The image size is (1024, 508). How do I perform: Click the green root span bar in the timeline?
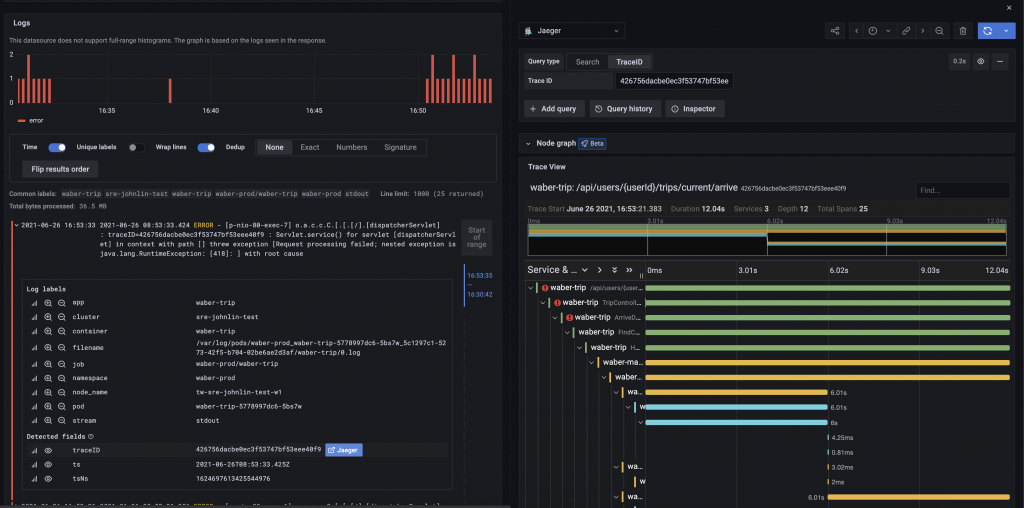point(827,287)
